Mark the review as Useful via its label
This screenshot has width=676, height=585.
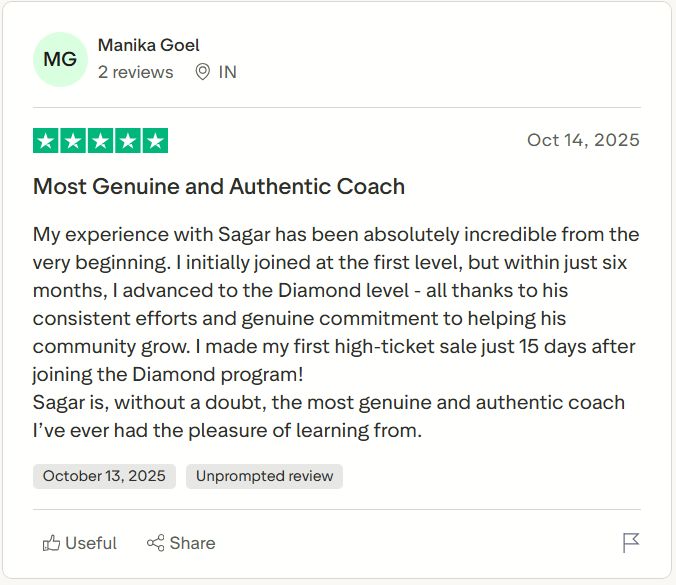click(91, 543)
